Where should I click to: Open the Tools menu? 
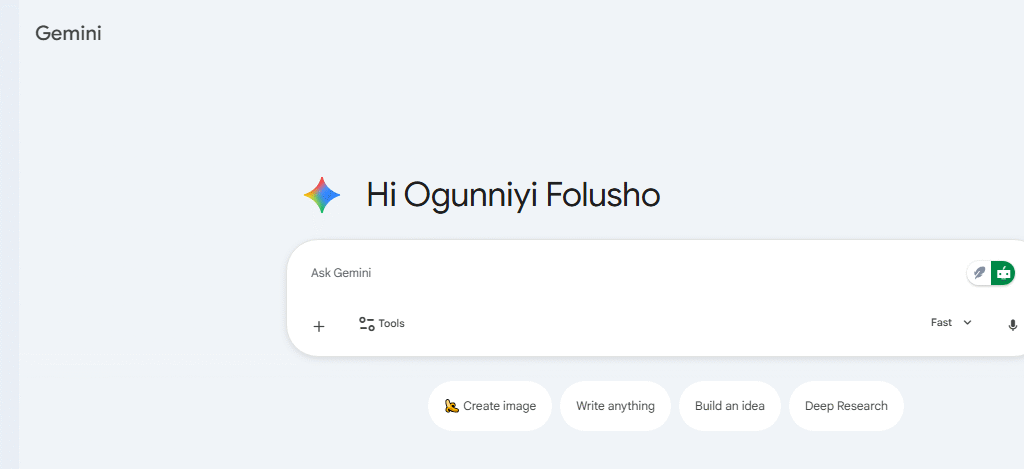click(382, 324)
